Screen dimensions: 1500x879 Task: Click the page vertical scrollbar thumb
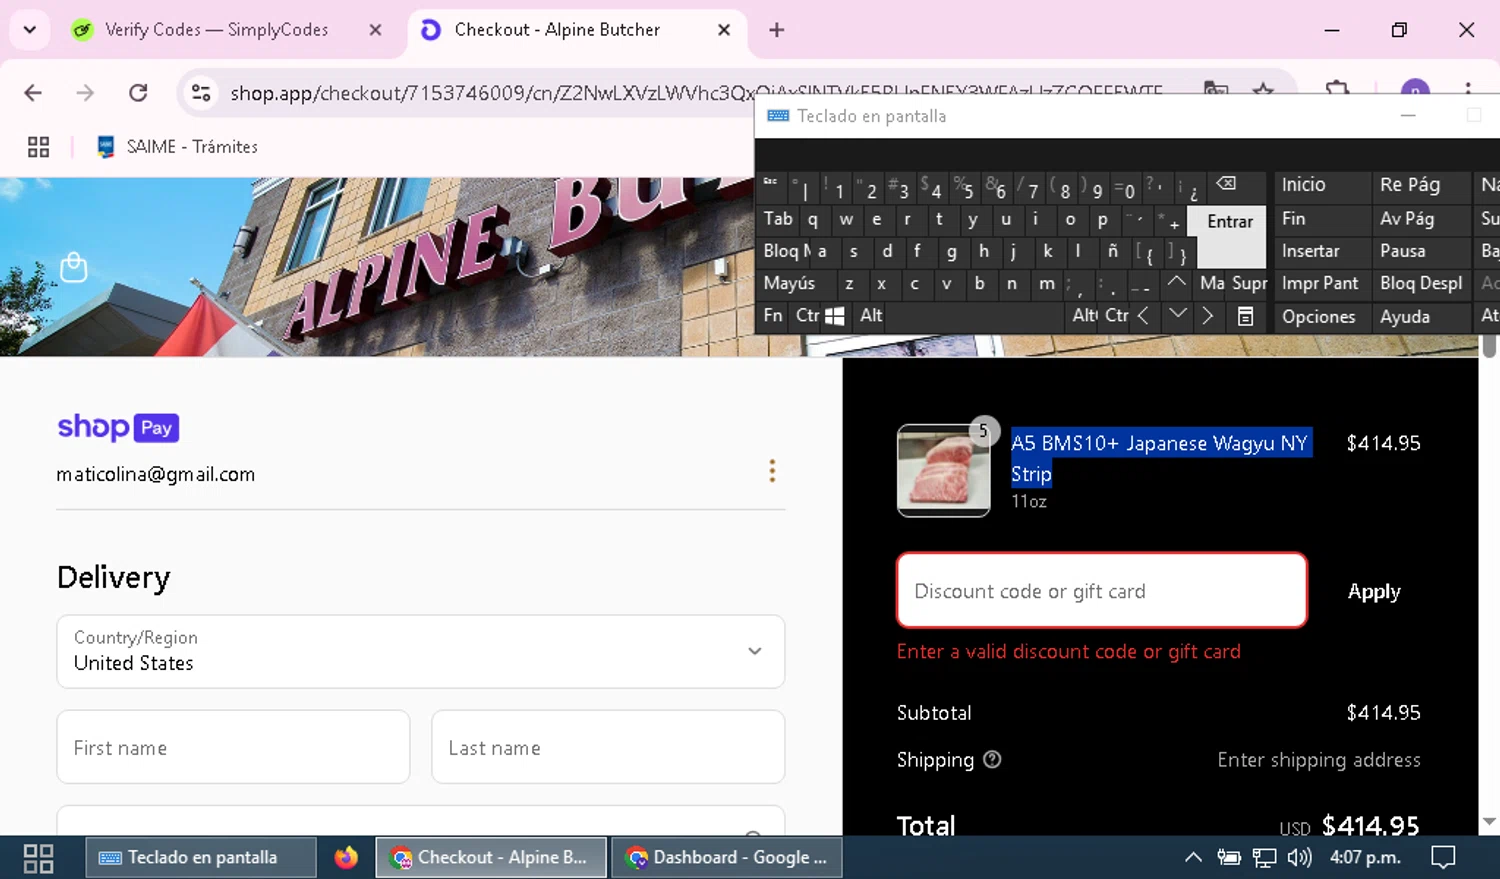coord(1489,345)
